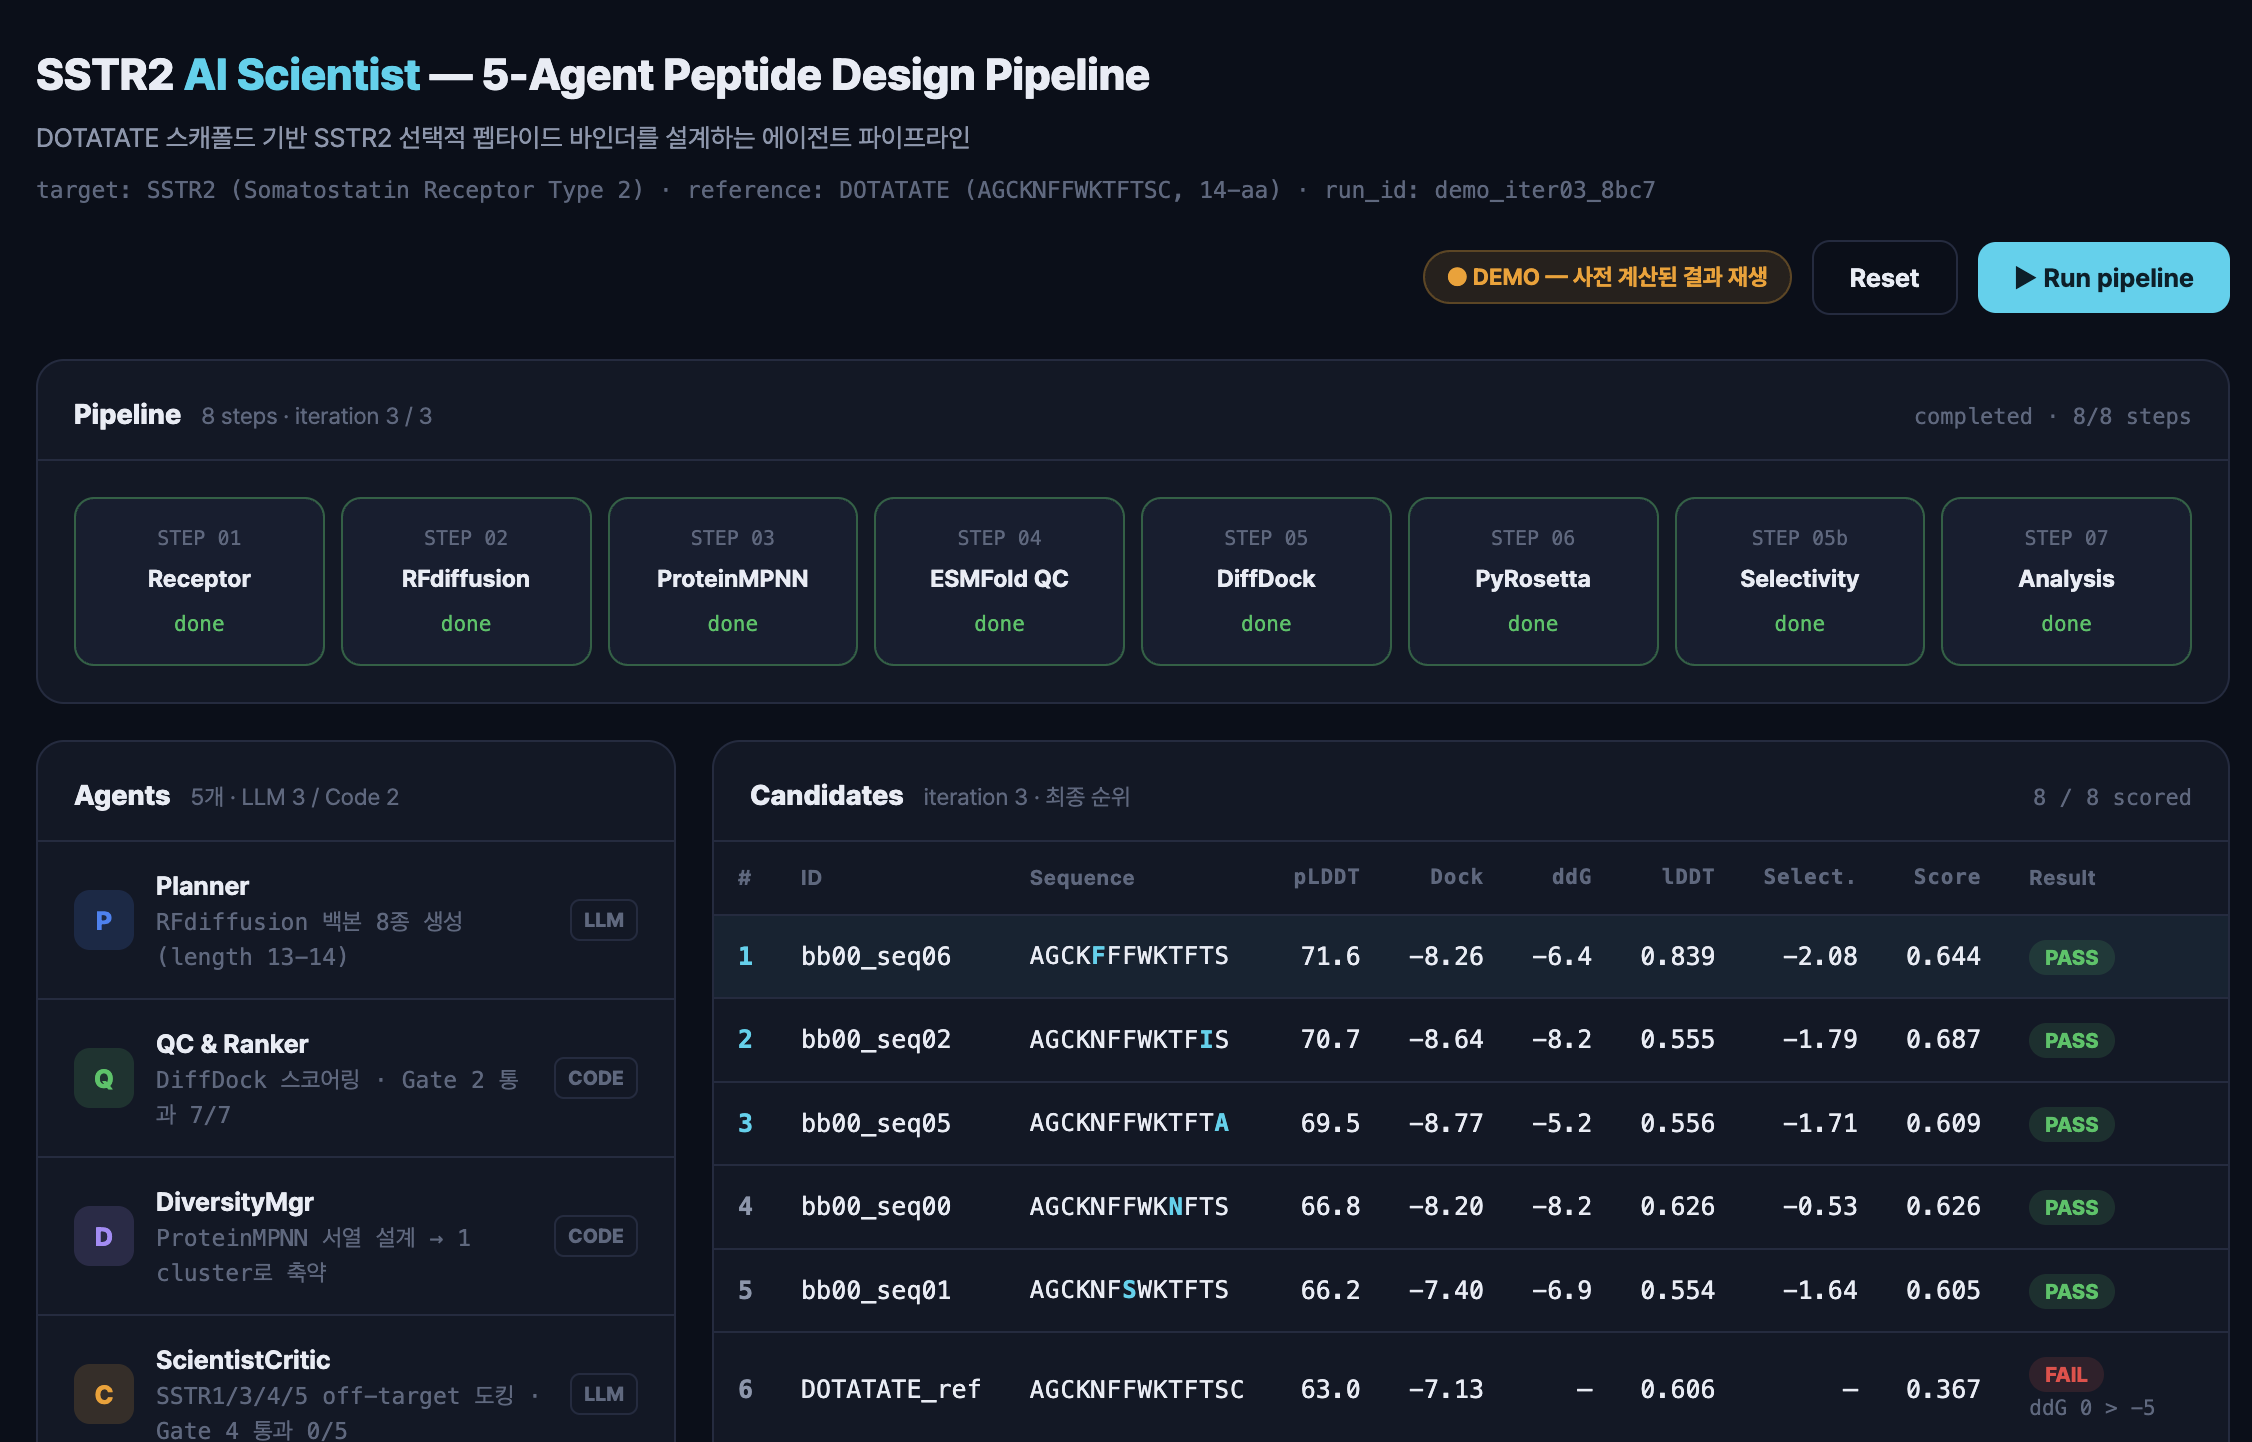
Task: Select candidate bb00_seq05 ID
Action: pyautogui.click(x=876, y=1123)
